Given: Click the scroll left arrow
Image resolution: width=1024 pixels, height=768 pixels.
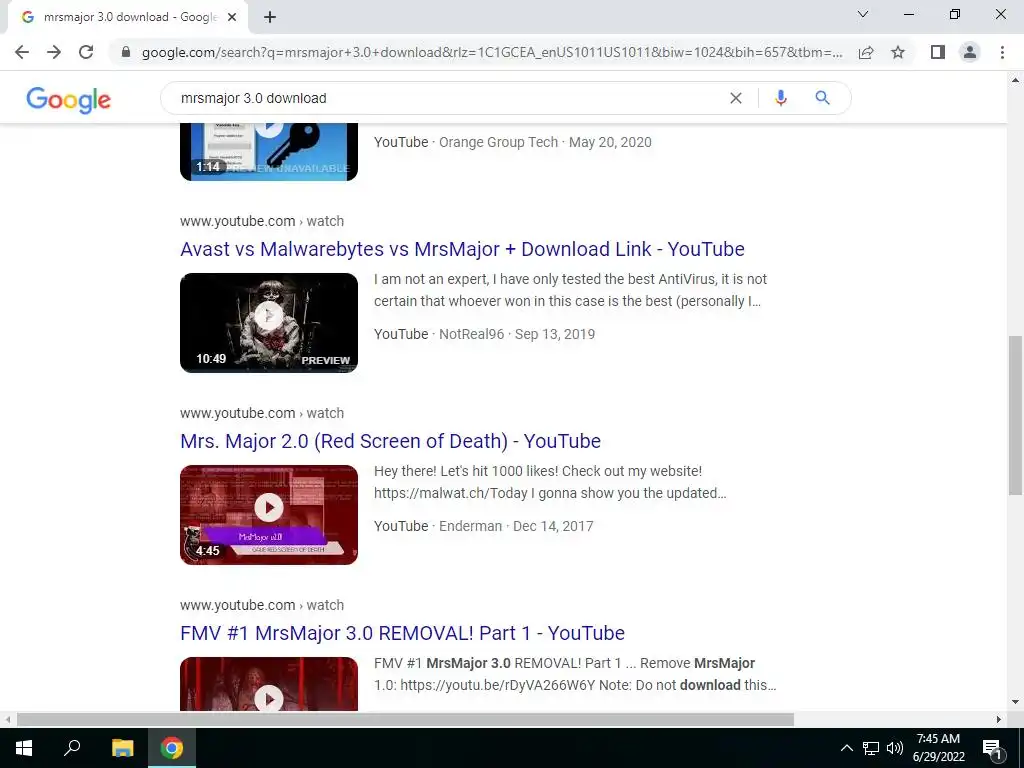Looking at the screenshot, I should tap(8, 720).
